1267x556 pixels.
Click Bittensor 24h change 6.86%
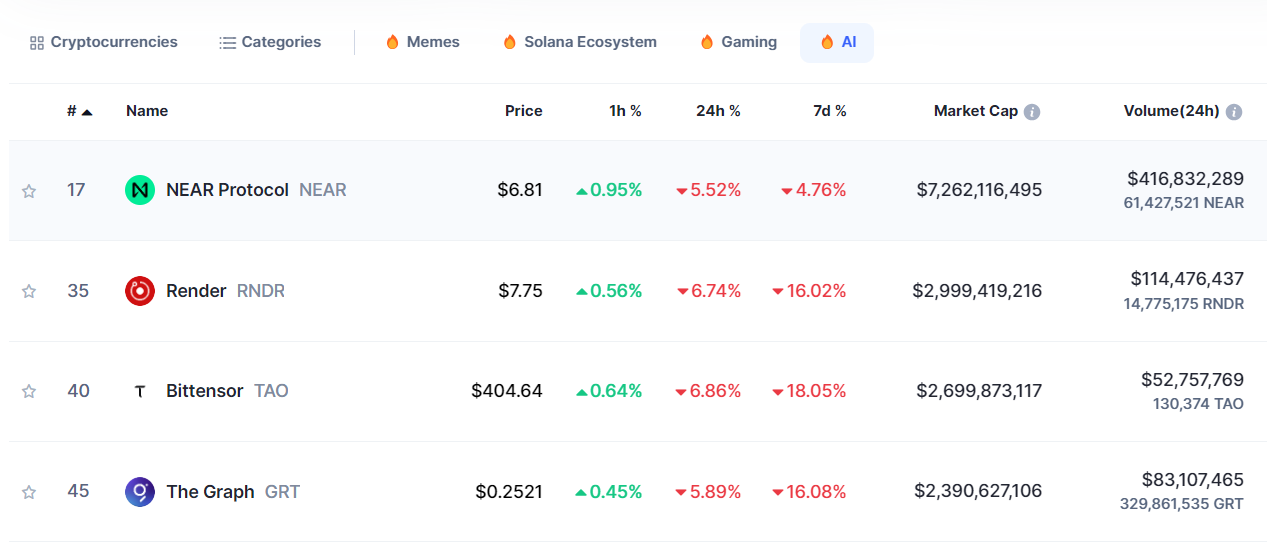coord(708,391)
